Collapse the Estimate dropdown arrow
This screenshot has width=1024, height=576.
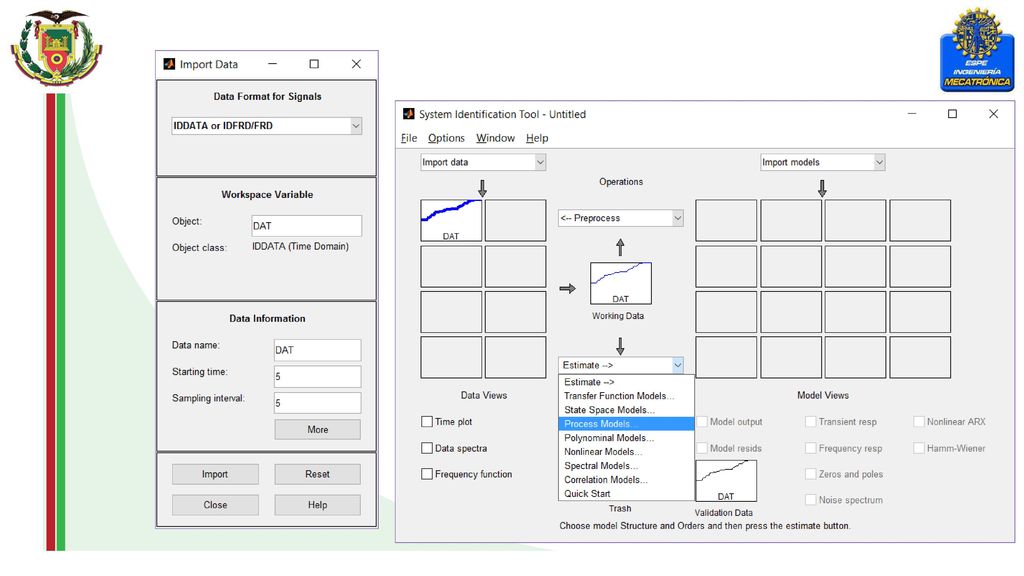click(677, 365)
